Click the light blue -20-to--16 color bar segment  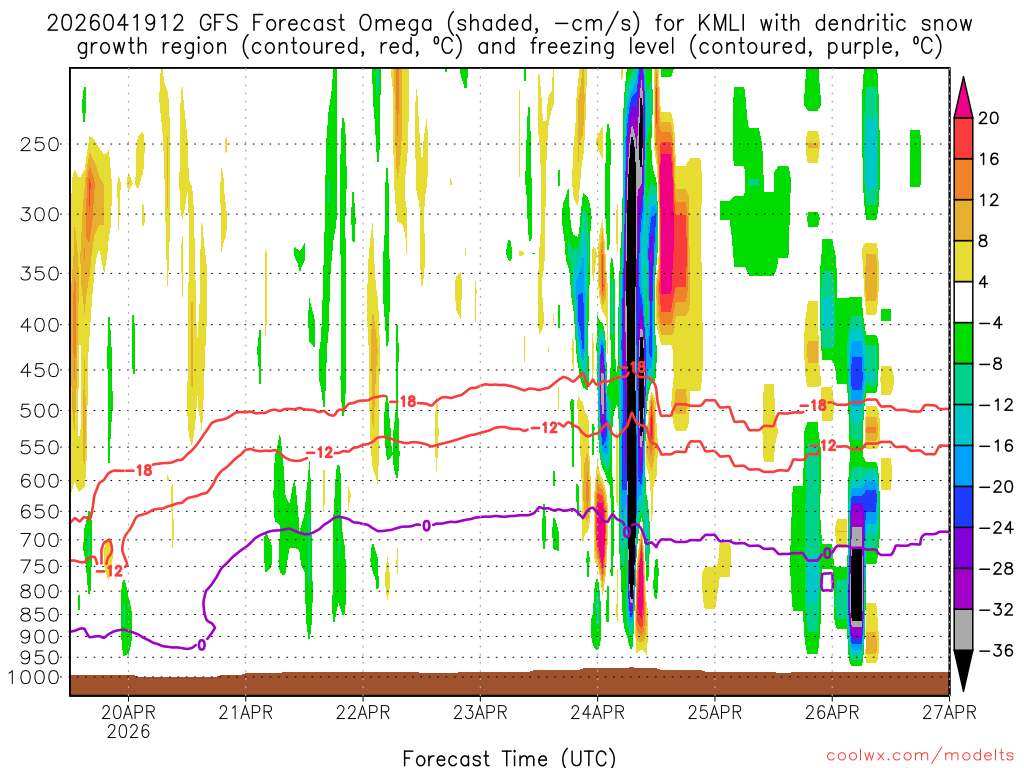[963, 466]
